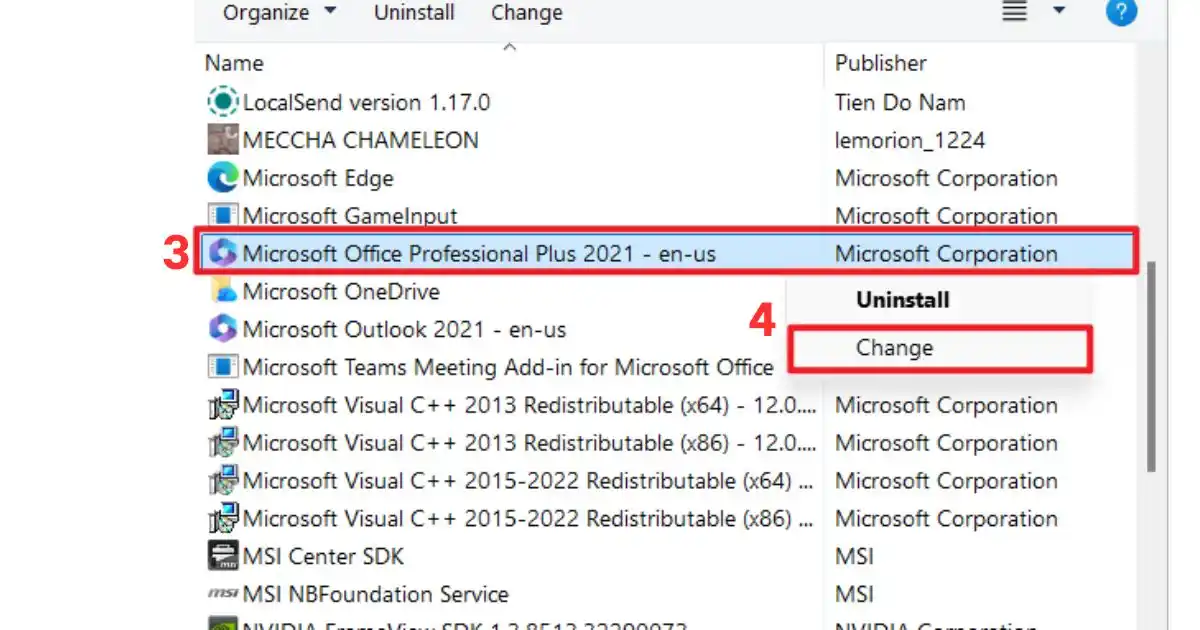This screenshot has height=630, width=1200.
Task: Click Uninstall in the toolbar
Action: click(414, 12)
